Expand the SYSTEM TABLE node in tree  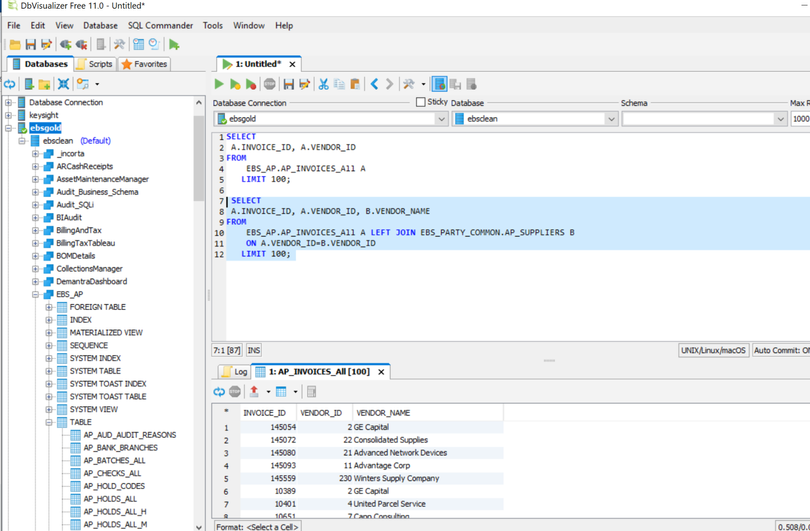tap(49, 371)
